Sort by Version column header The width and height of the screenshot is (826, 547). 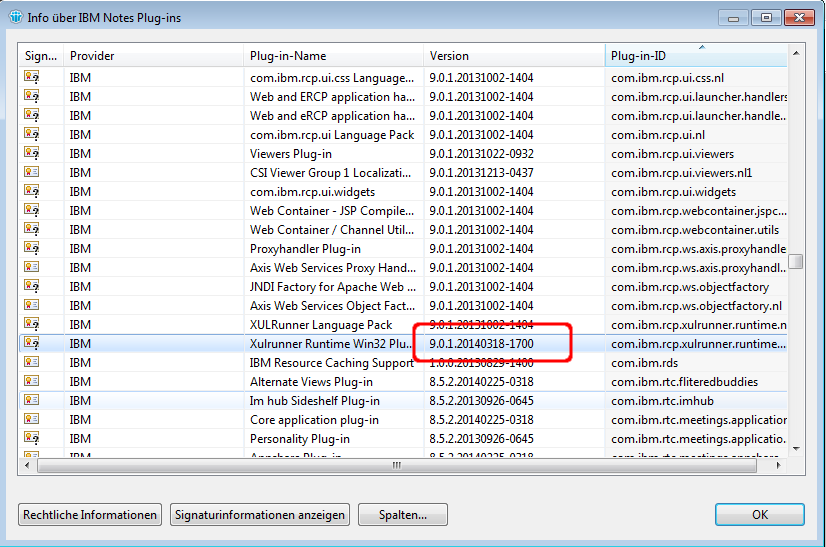(513, 56)
